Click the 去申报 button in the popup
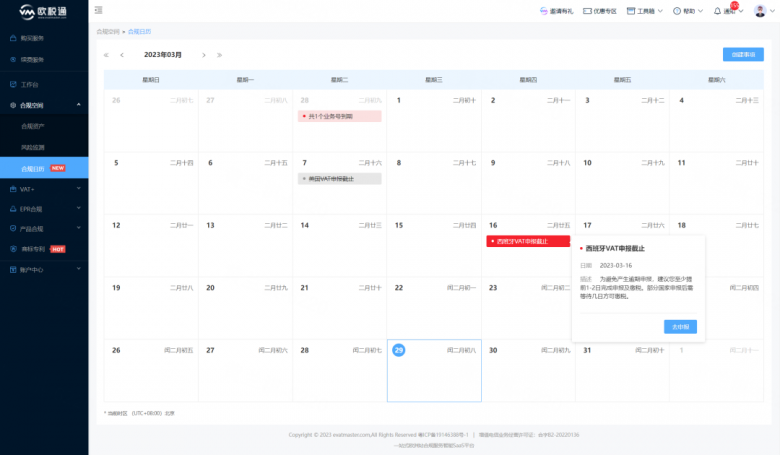The height and width of the screenshot is (455, 780). tap(681, 327)
